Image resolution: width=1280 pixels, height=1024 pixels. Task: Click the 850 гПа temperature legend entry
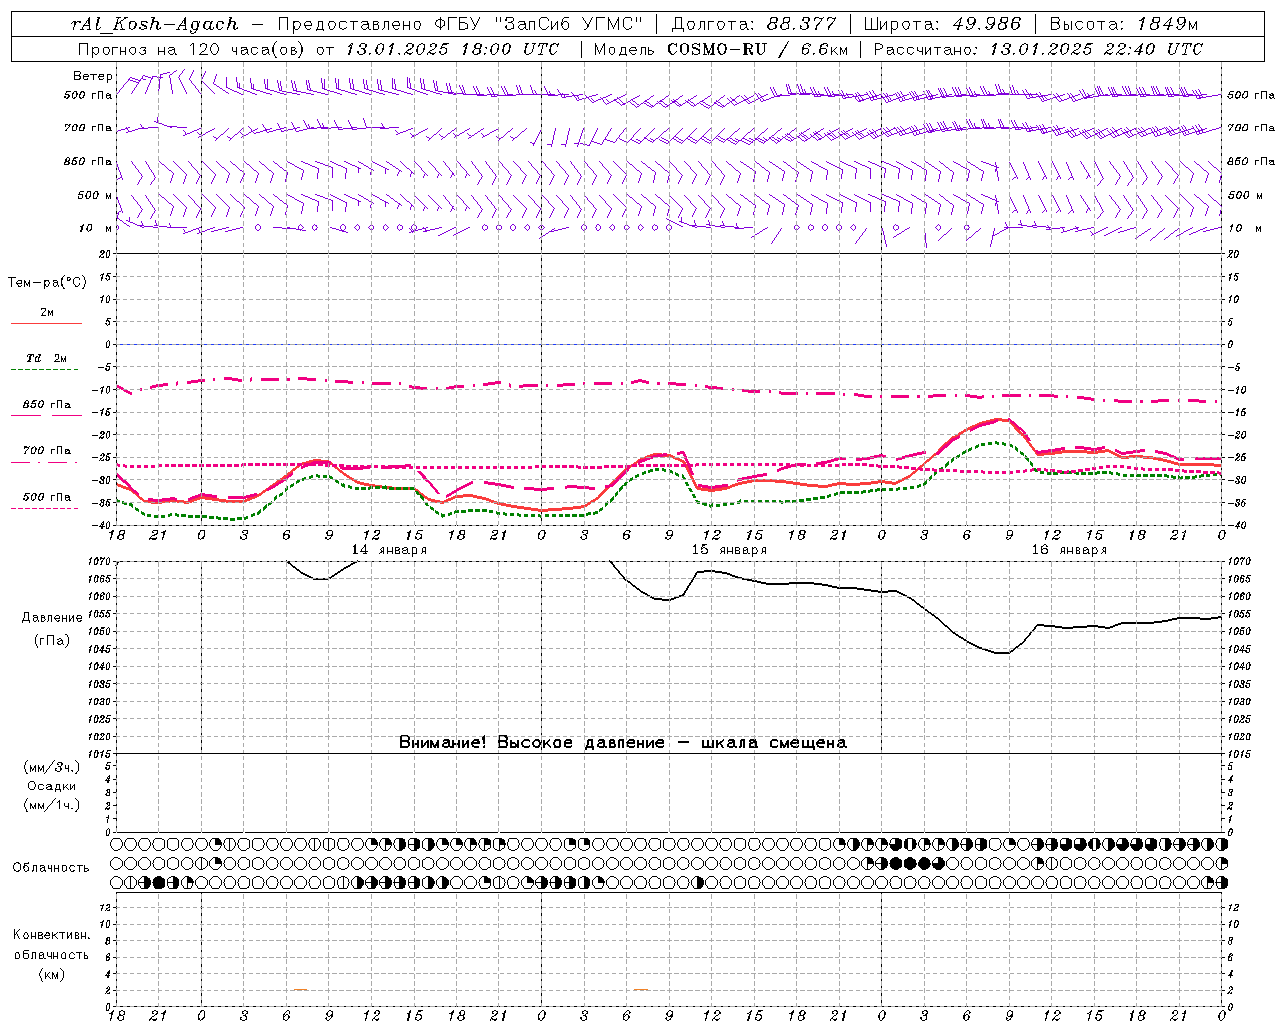point(47,405)
